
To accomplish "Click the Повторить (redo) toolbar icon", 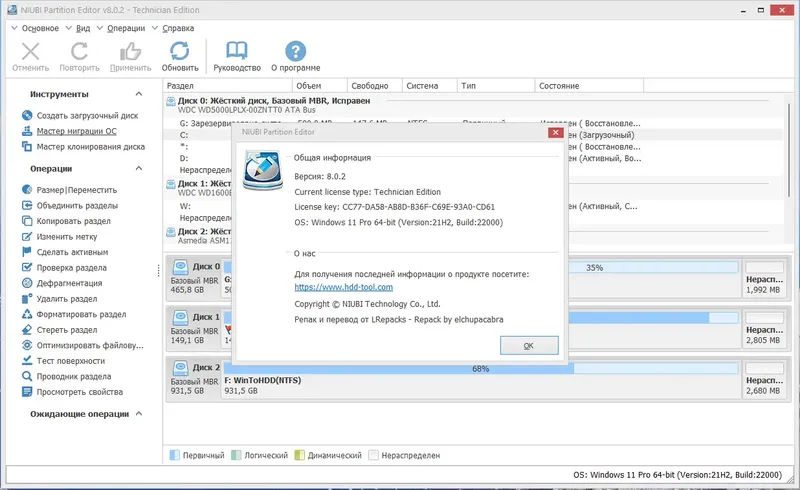I will coord(79,52).
